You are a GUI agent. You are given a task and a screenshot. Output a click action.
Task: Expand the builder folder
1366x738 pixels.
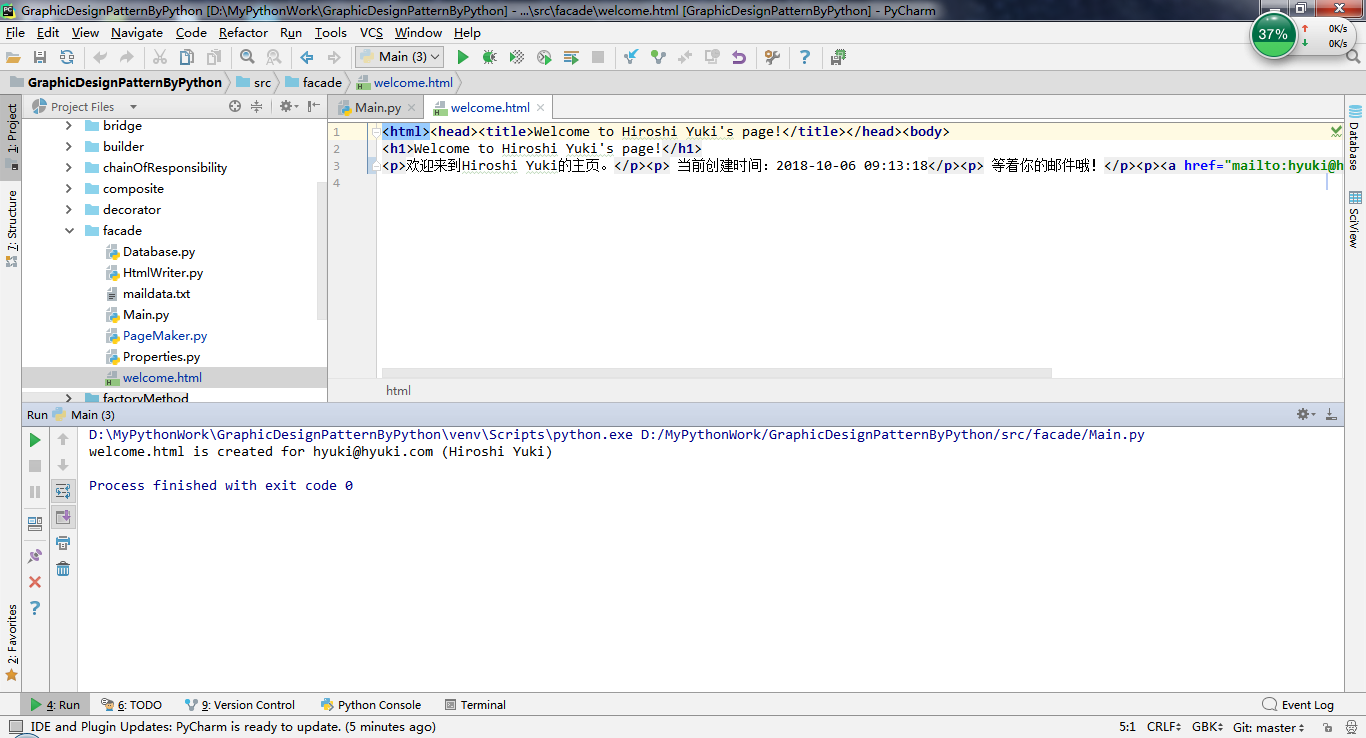pyautogui.click(x=69, y=147)
